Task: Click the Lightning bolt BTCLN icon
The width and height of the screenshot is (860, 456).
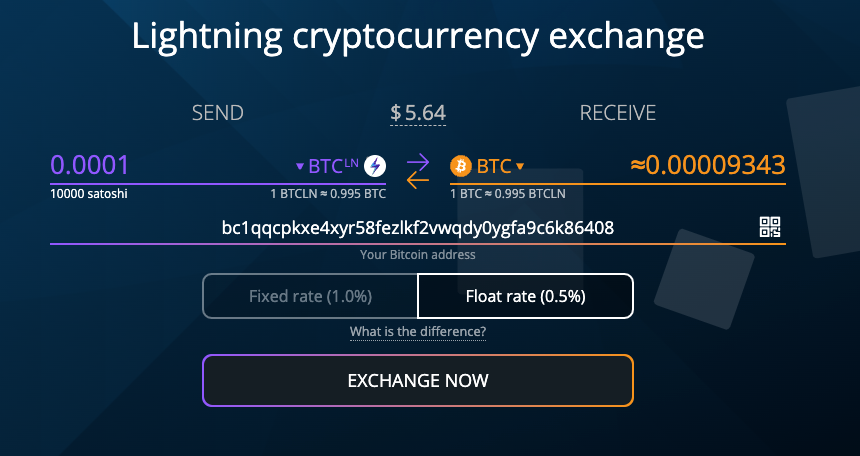Action: point(375,166)
